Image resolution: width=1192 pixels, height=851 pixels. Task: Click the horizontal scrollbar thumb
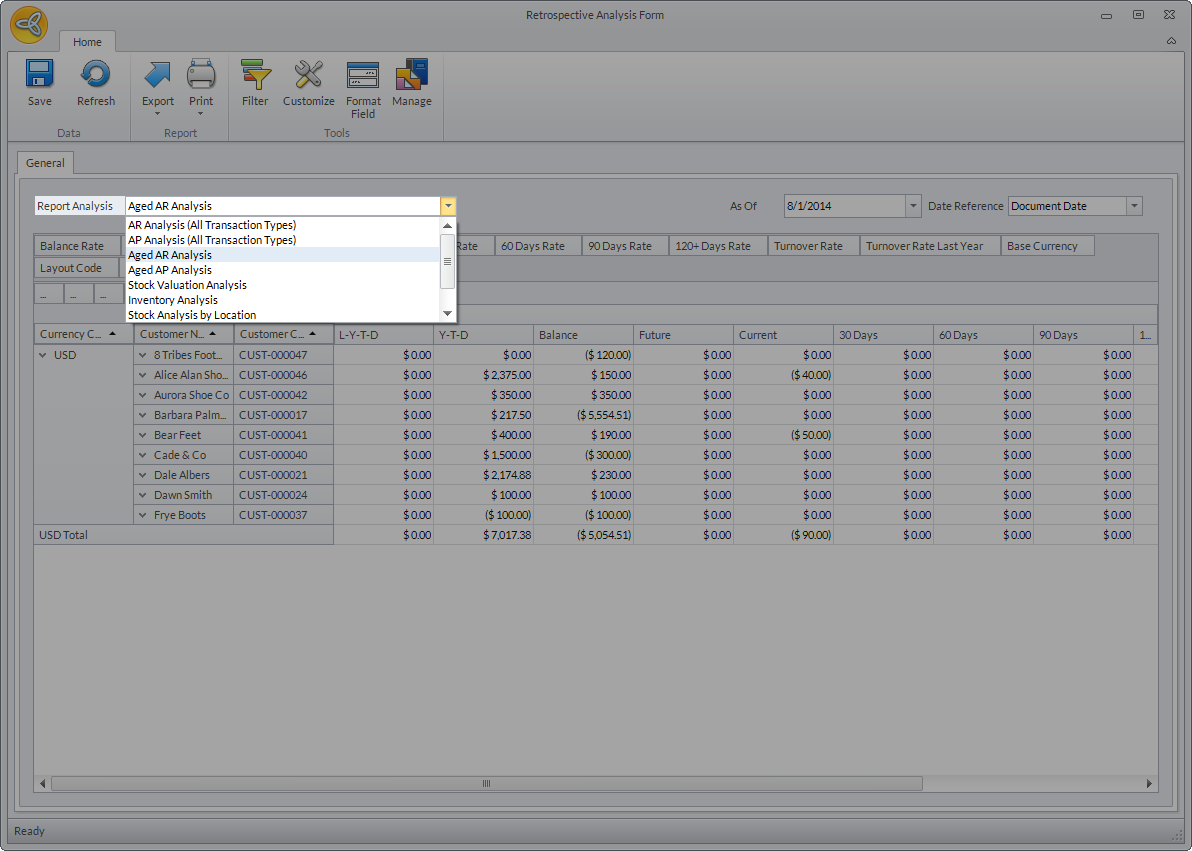(486, 784)
